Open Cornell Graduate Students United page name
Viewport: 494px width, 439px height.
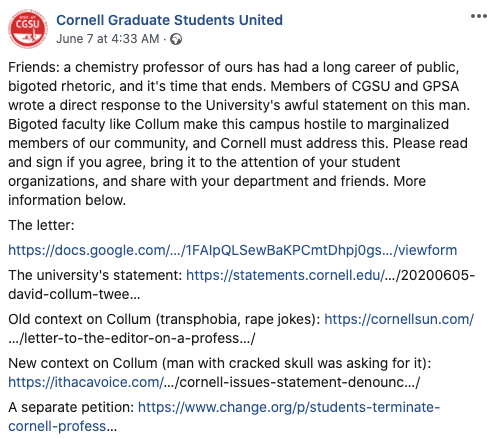coord(169,20)
